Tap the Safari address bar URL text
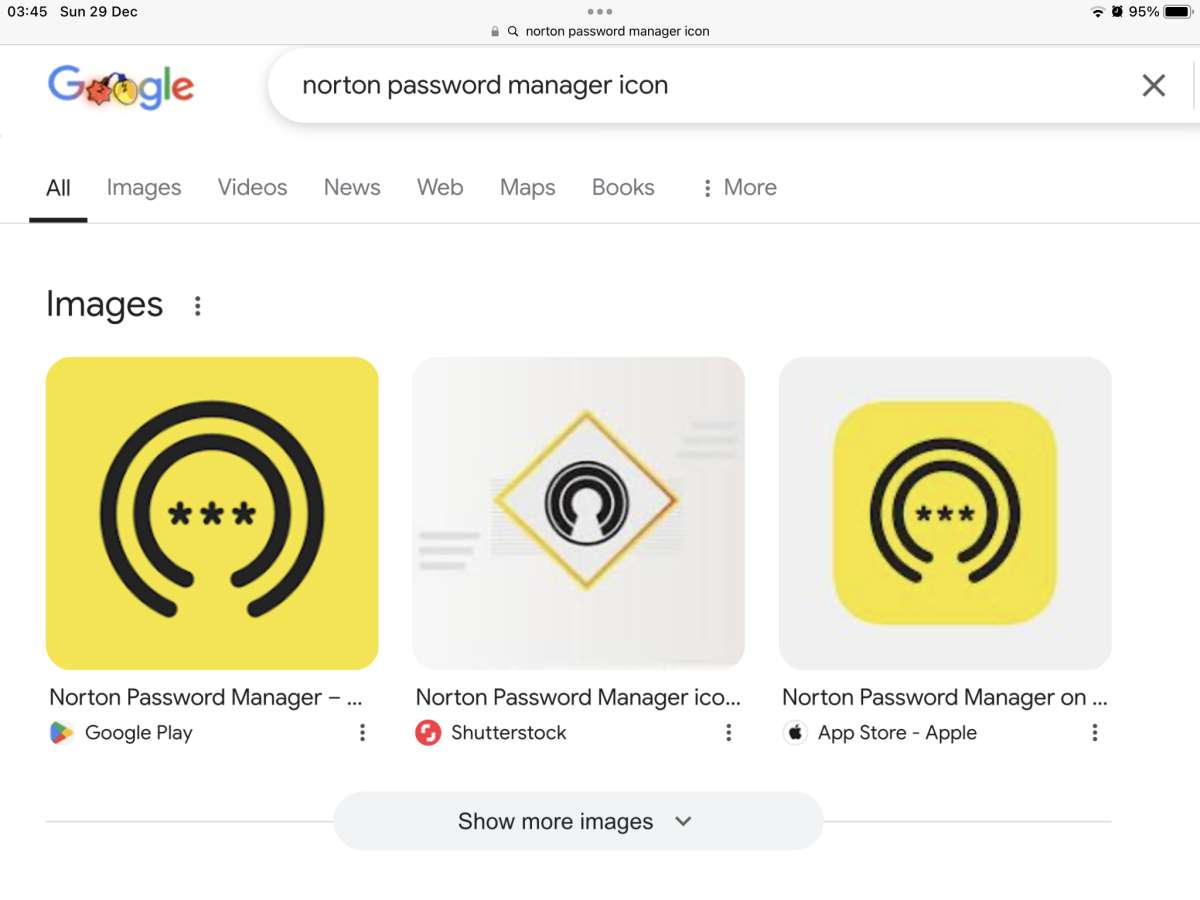Screen dimensions: 1200x900 [617, 31]
